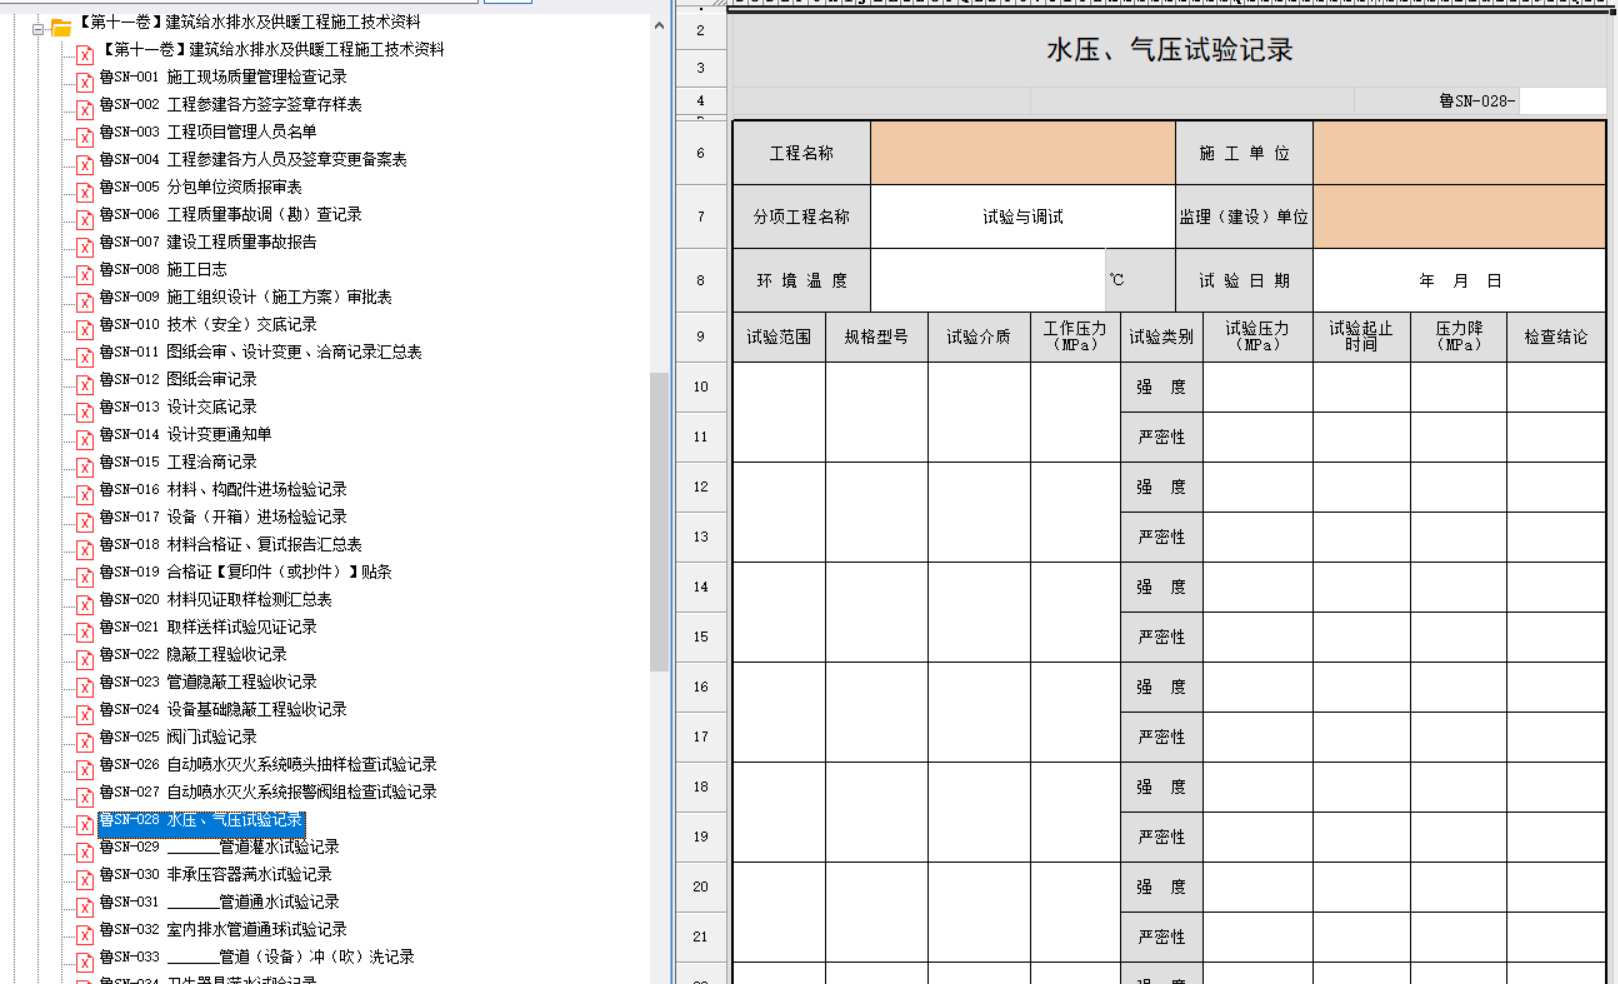1618x984 pixels.
Task: Open 鲁SN-010 技术(安全)交底记录
Action: (207, 324)
